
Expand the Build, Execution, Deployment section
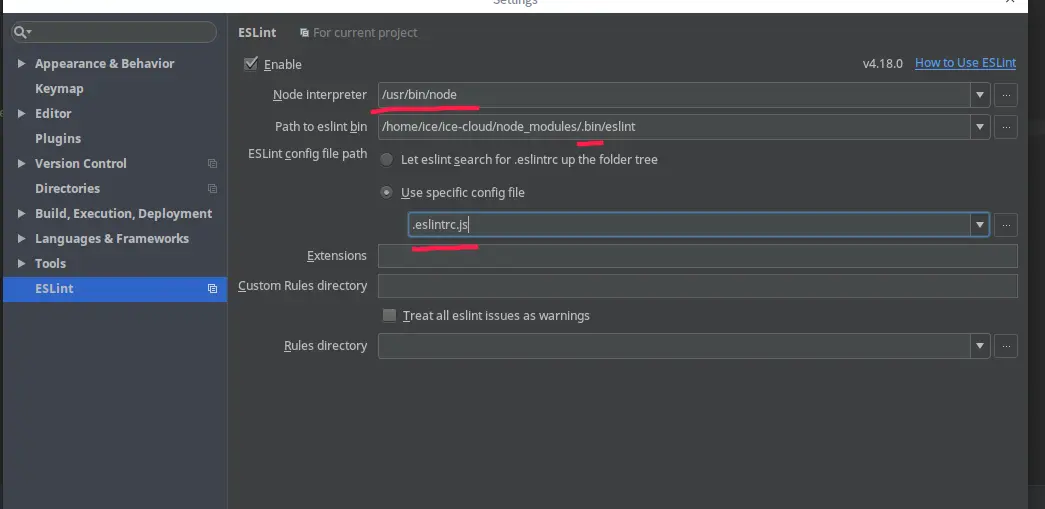tap(21, 213)
